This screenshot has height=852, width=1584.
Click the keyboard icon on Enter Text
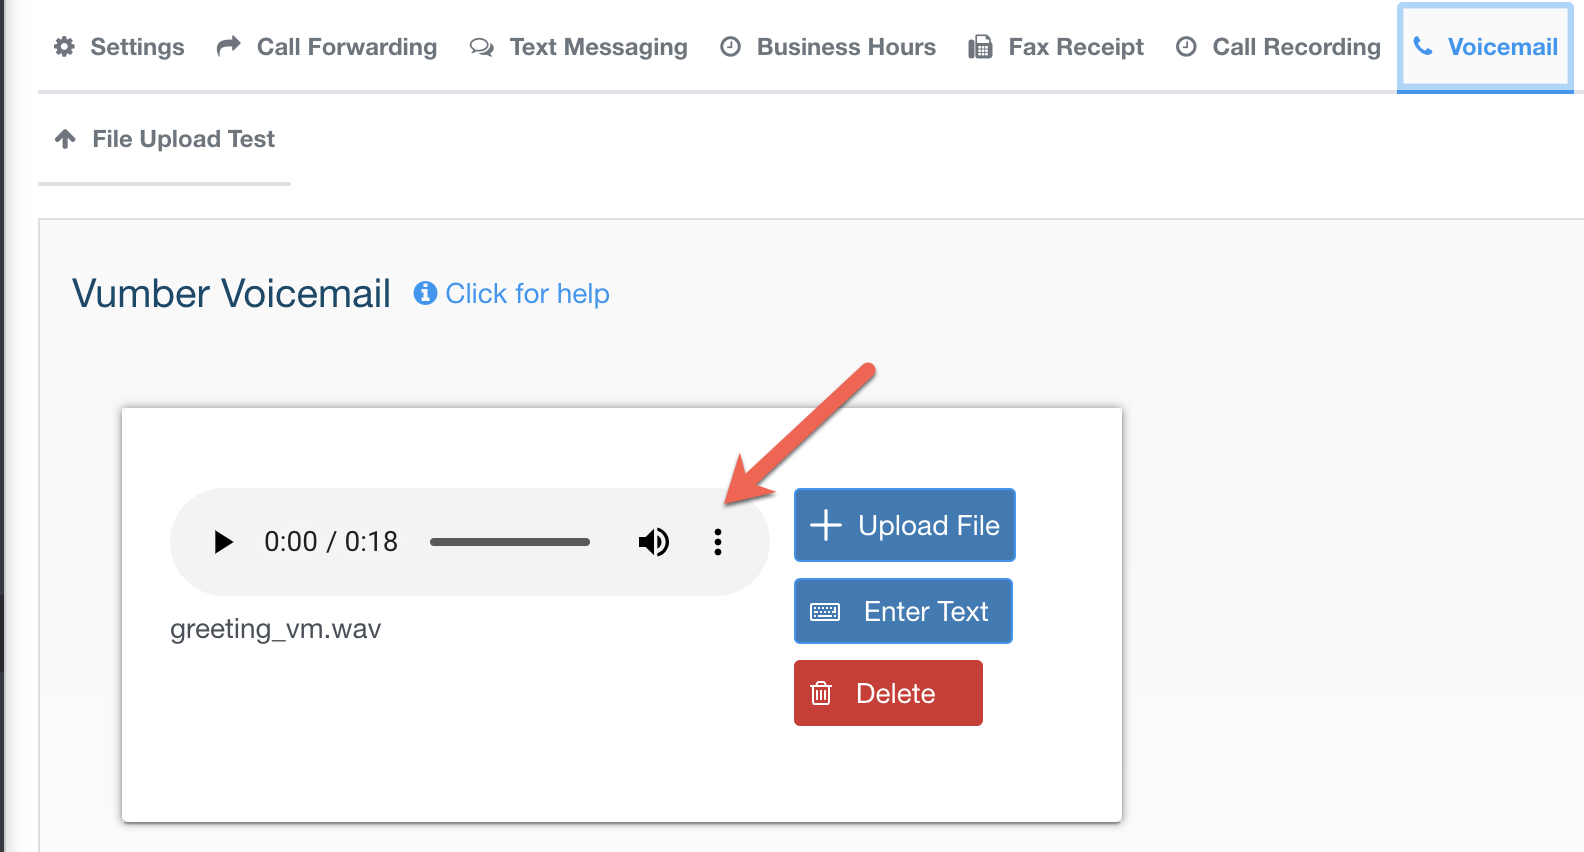point(825,612)
